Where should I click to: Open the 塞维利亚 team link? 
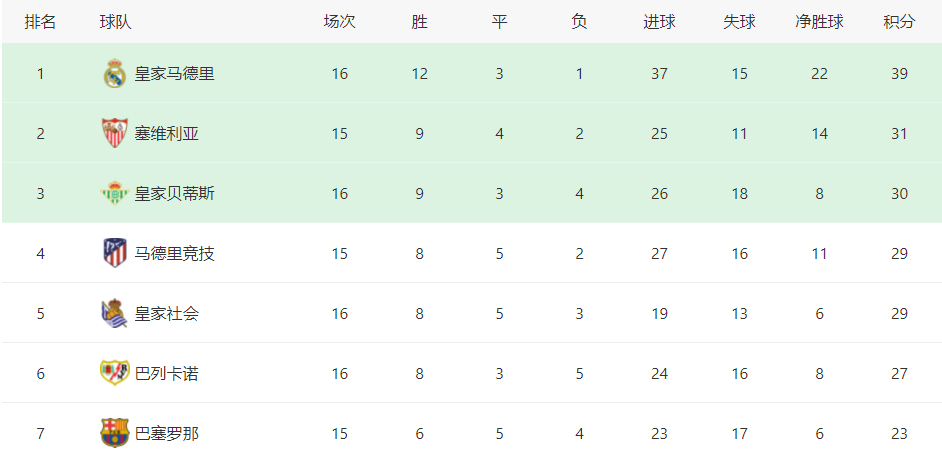[x=166, y=133]
